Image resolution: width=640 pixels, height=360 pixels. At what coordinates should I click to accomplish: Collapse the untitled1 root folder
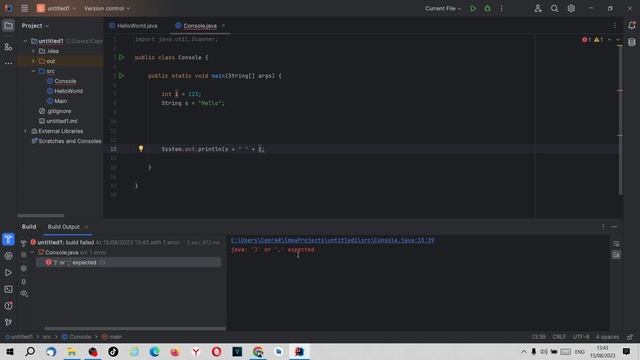(25, 41)
